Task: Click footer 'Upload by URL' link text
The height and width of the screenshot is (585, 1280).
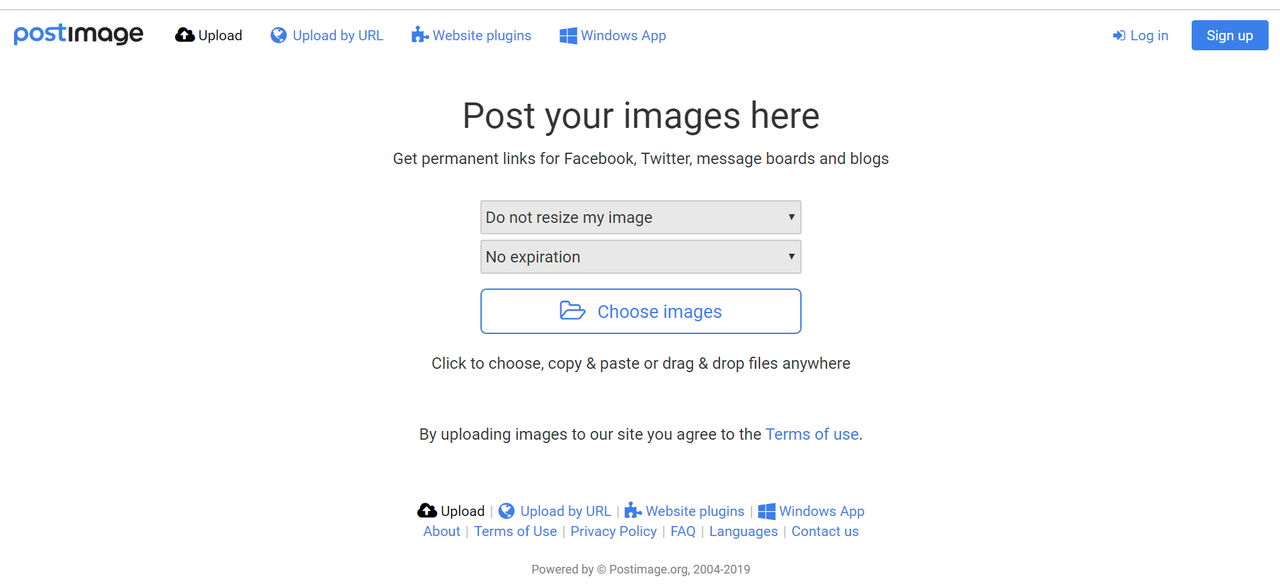Action: [566, 511]
